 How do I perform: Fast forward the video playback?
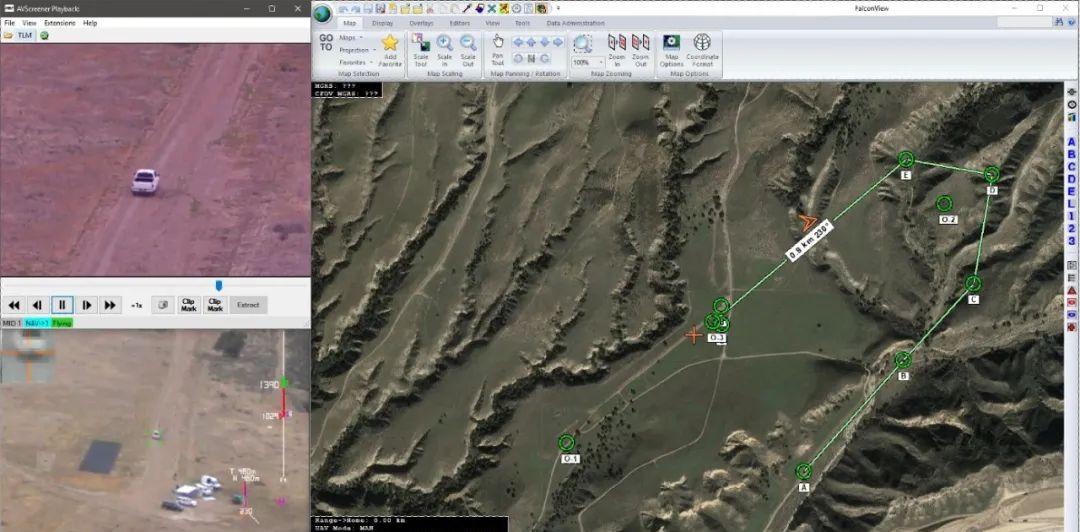point(110,305)
